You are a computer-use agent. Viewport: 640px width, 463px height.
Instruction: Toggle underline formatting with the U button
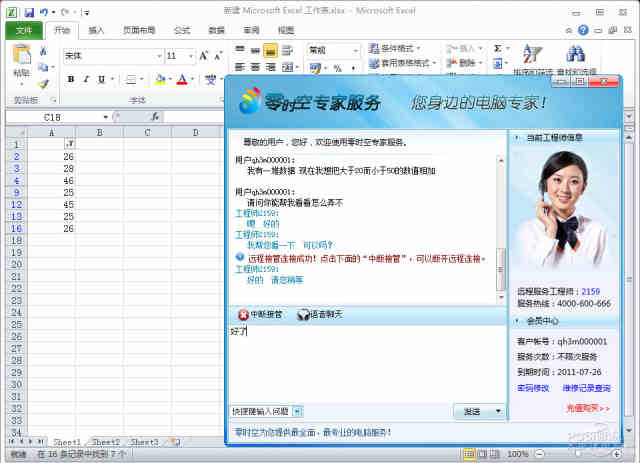click(101, 79)
